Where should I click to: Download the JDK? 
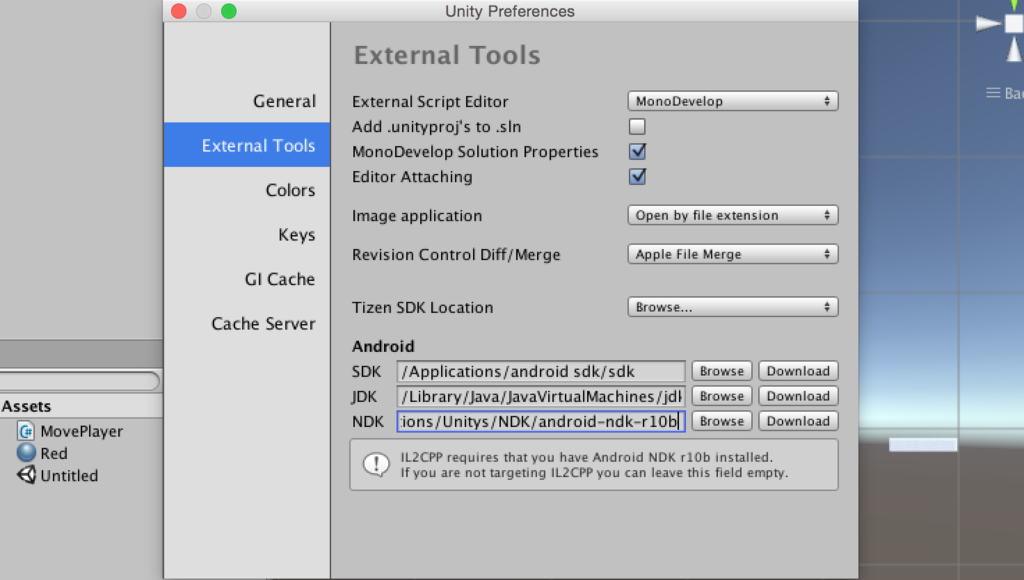click(x=798, y=396)
